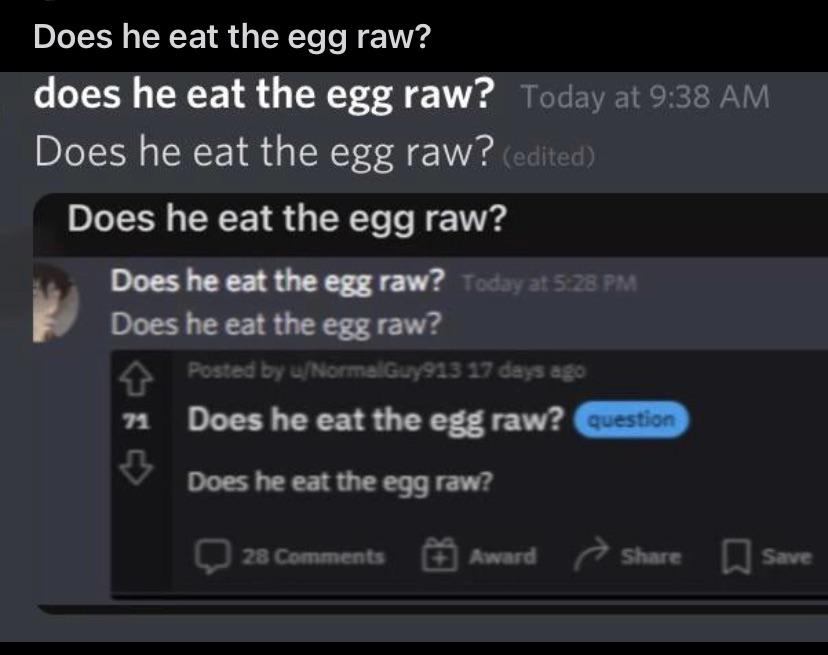Click the comment speech bubble icon
828x655 pixels.
coord(215,556)
